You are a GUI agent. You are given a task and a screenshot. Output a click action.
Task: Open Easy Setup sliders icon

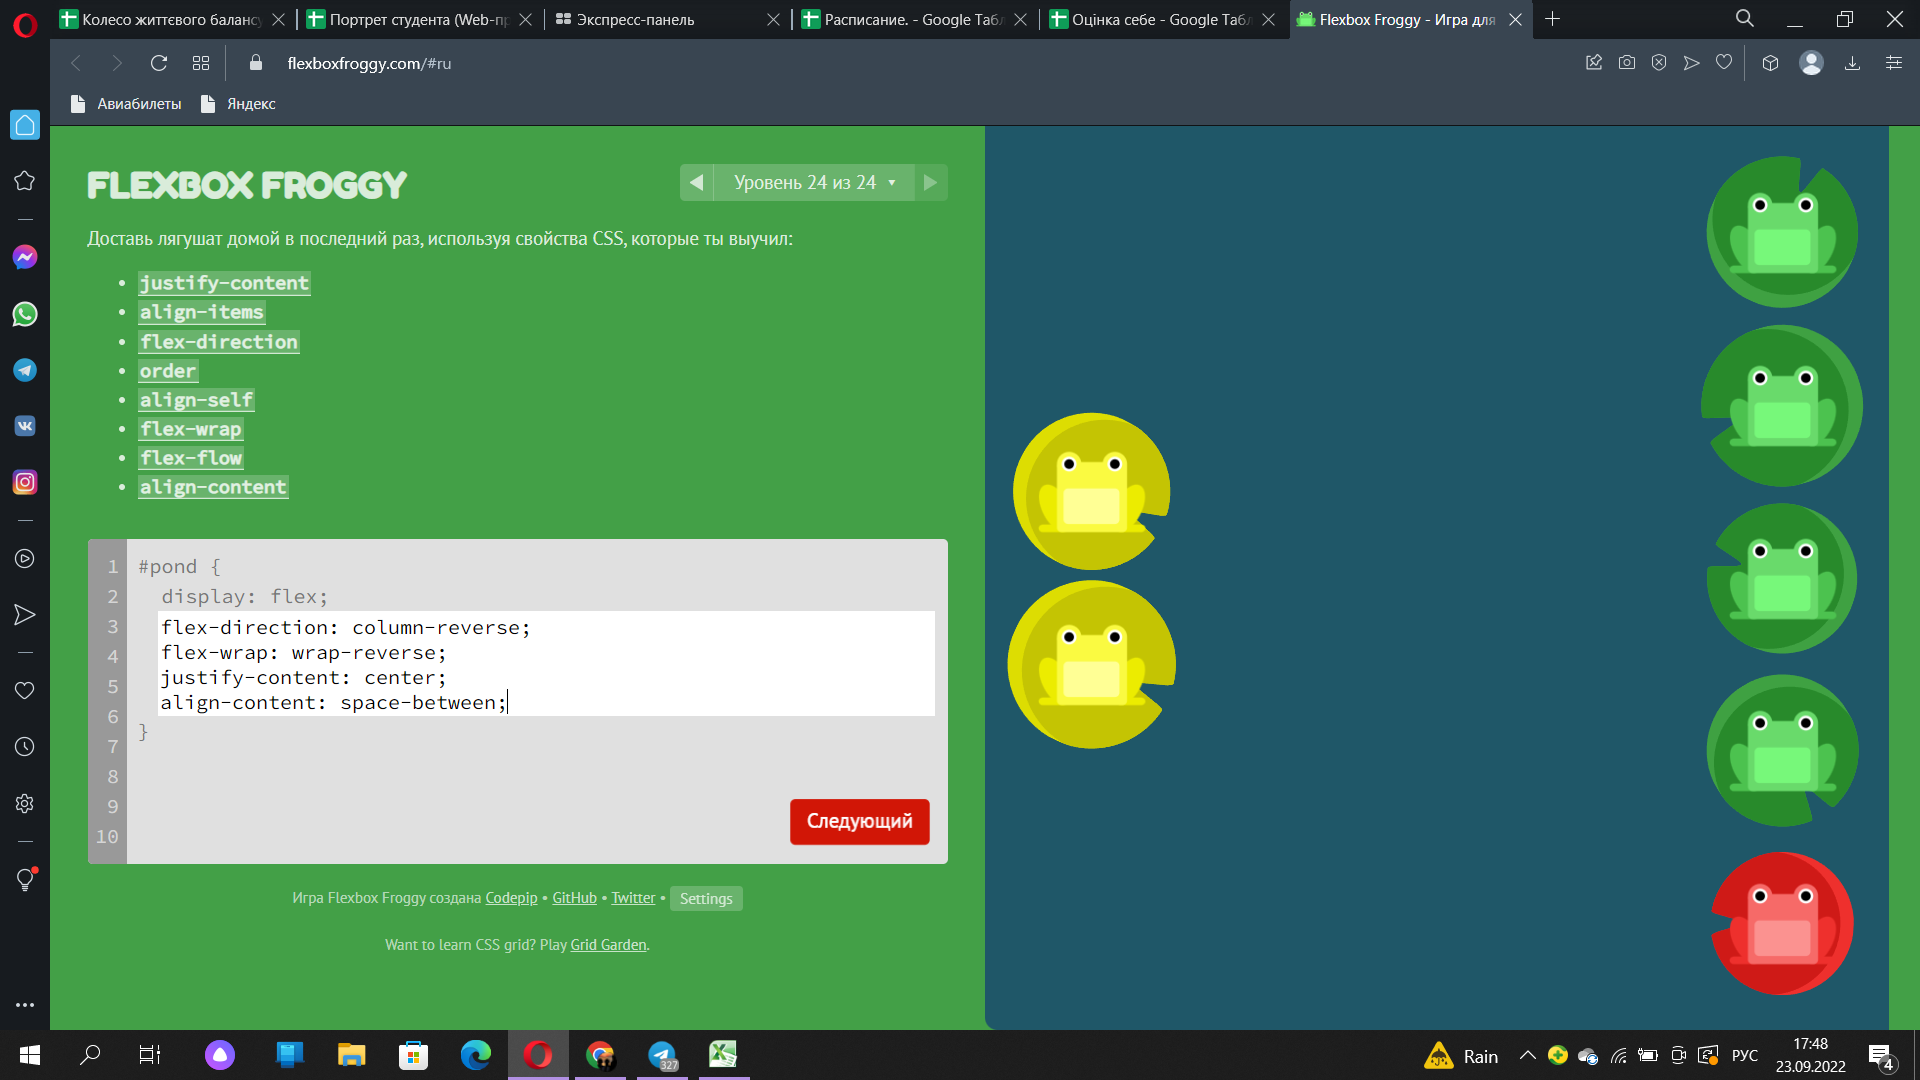click(1894, 63)
